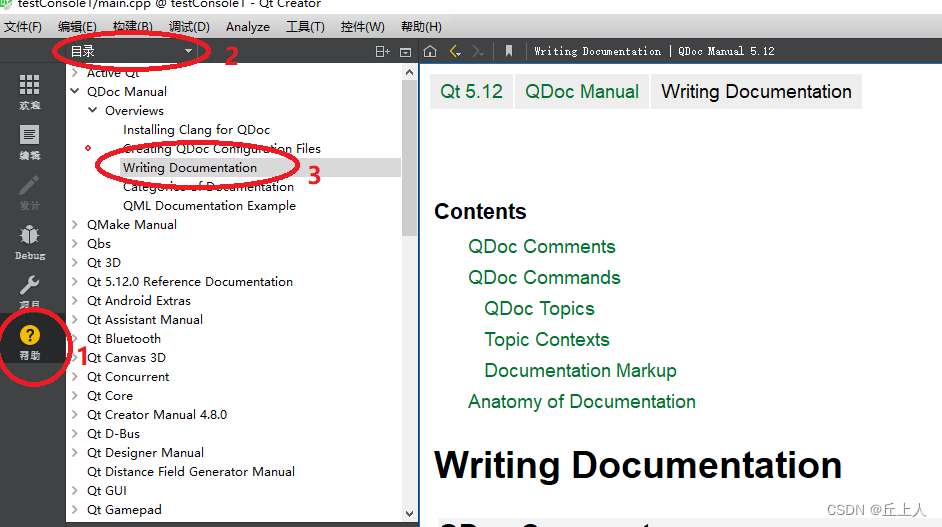Select QML Documentation Example tree item
942x527 pixels.
(209, 206)
